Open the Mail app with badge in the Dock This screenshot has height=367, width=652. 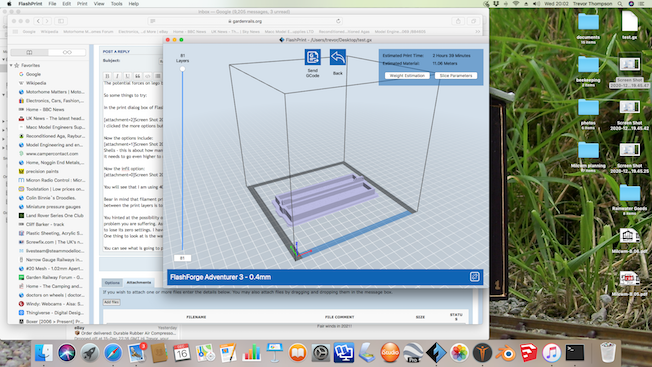point(136,353)
